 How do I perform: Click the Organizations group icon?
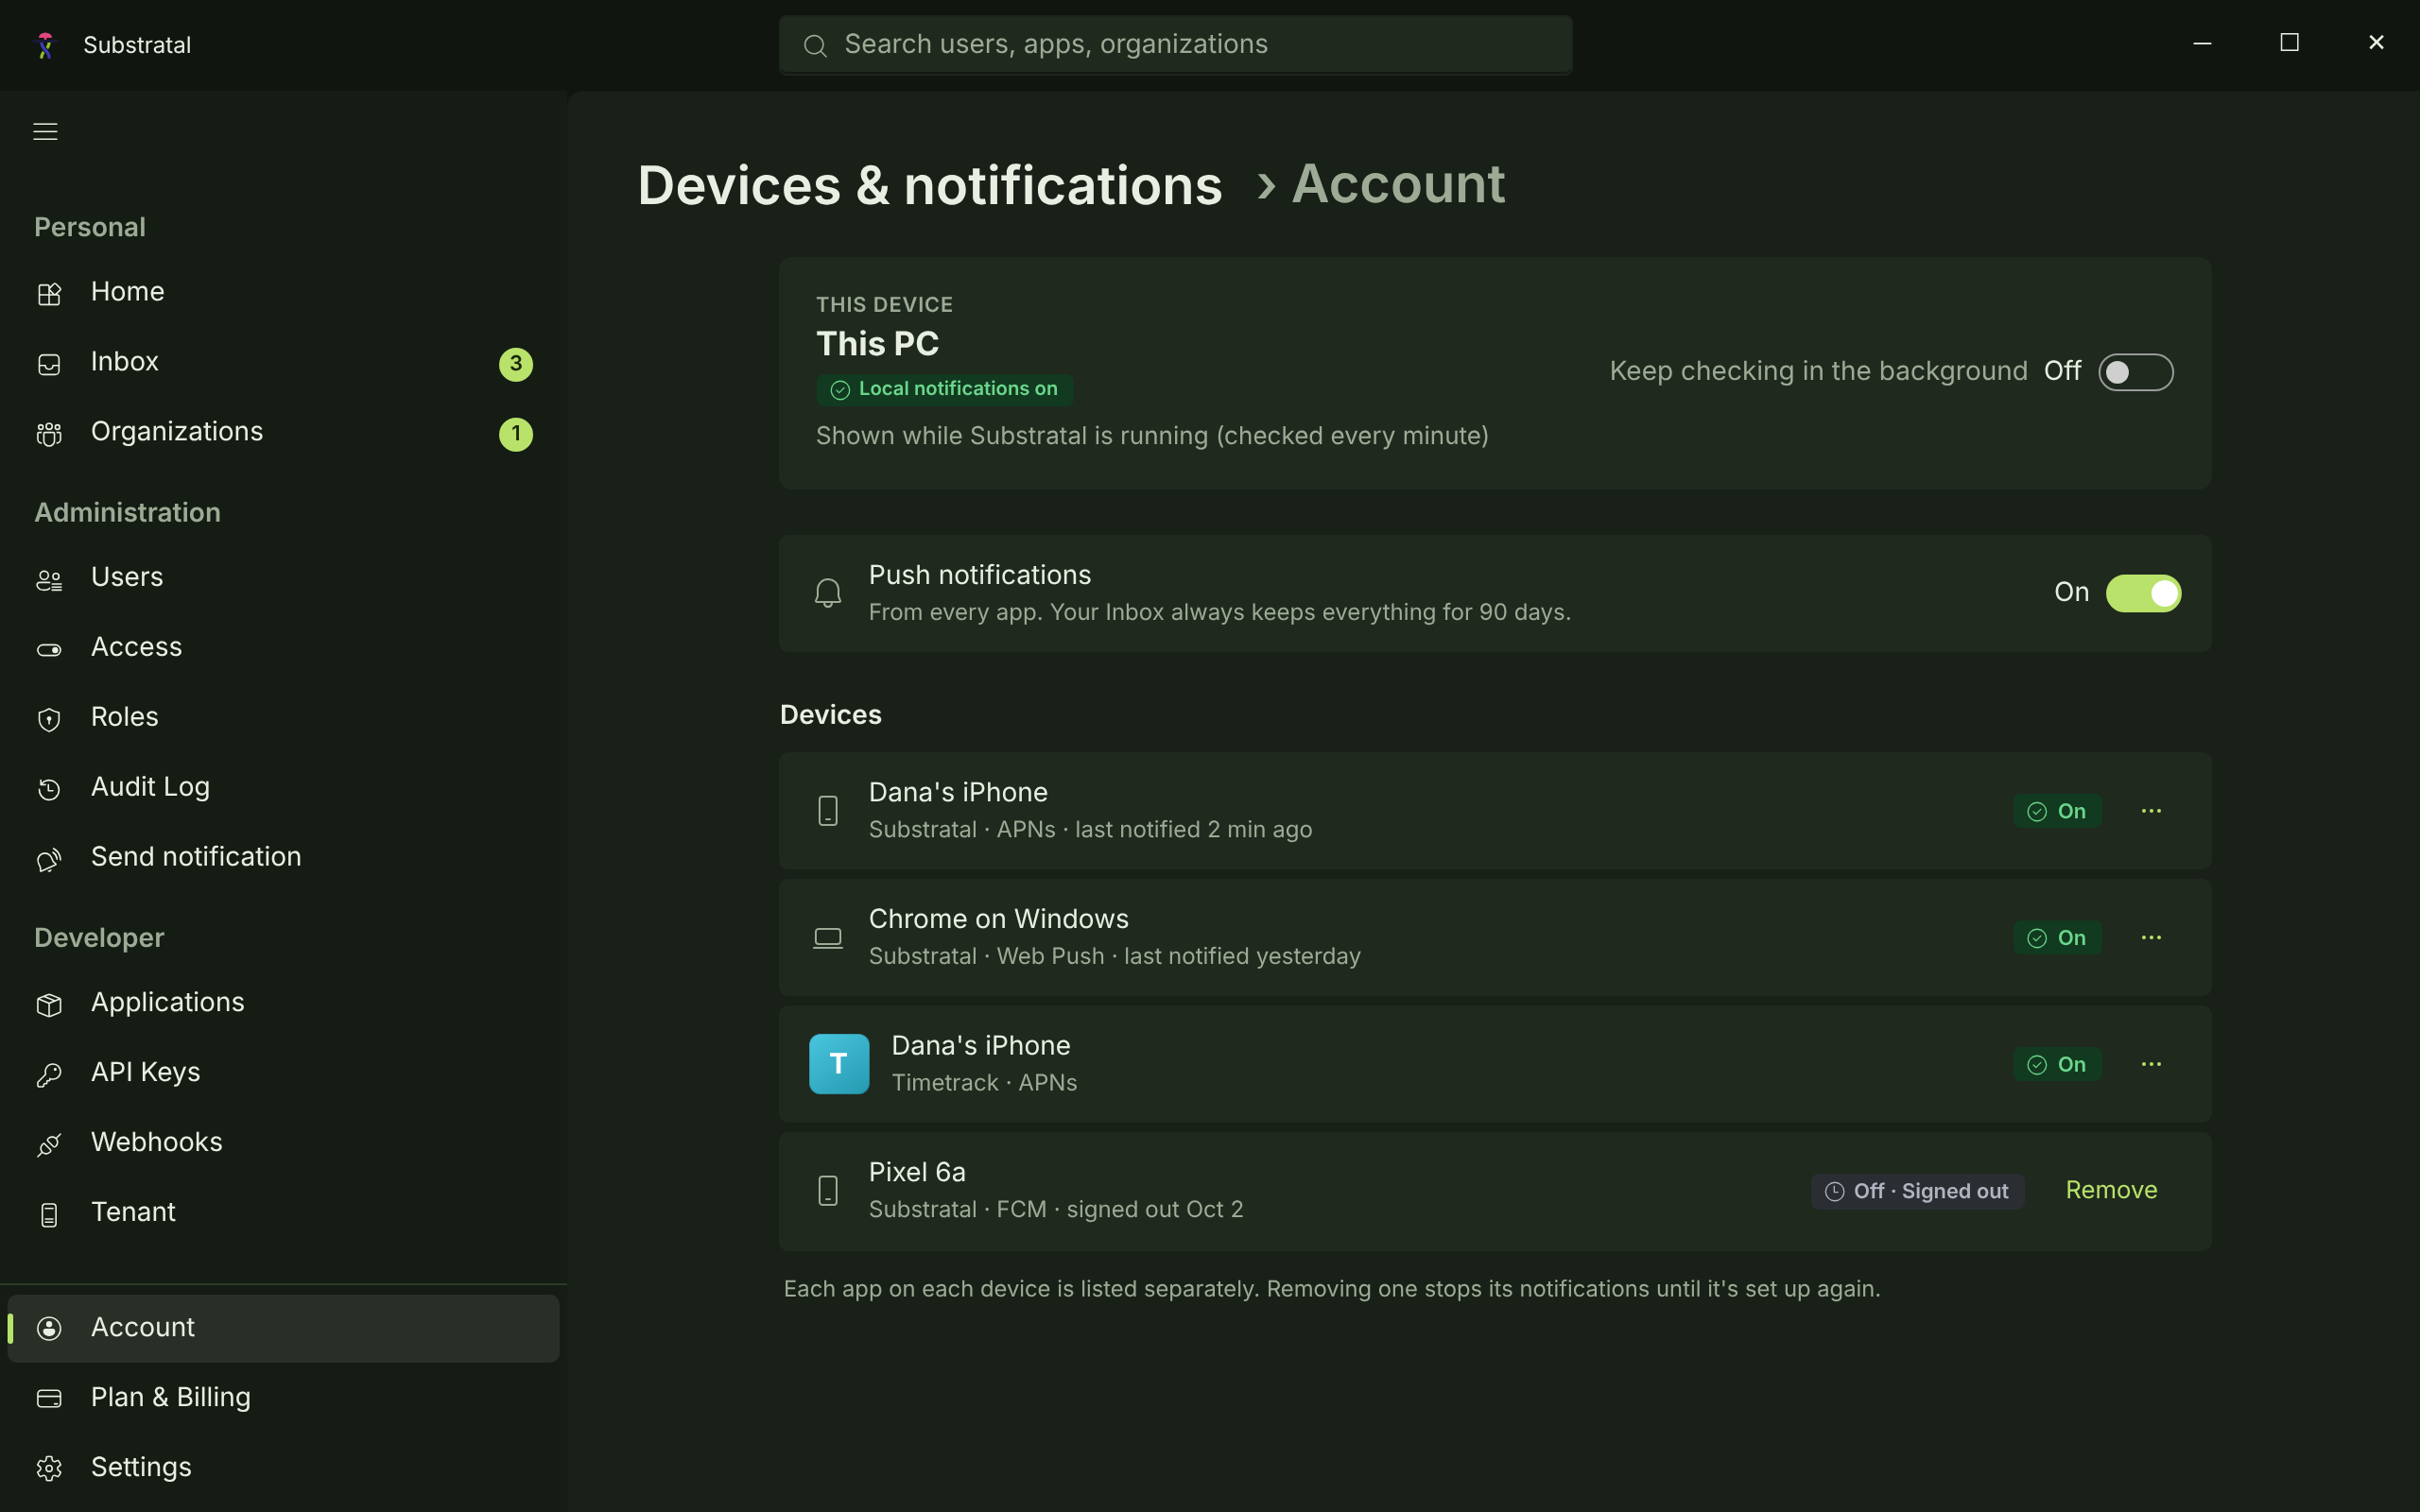pyautogui.click(x=49, y=434)
